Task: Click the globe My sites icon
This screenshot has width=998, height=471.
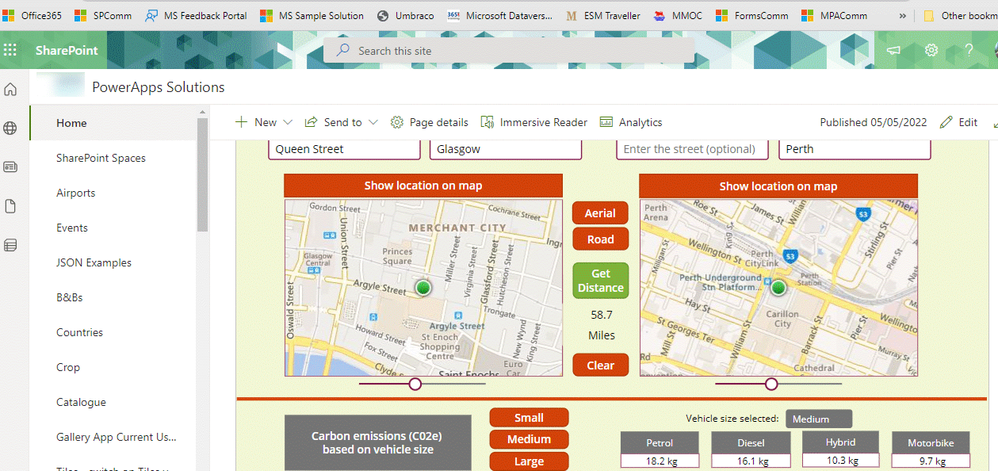Action: (x=10, y=129)
